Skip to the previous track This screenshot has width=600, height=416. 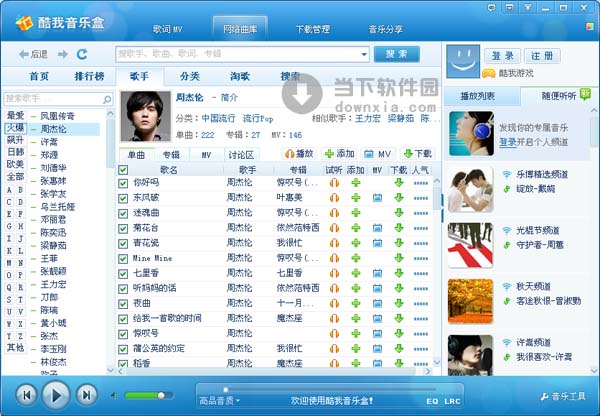pos(26,395)
